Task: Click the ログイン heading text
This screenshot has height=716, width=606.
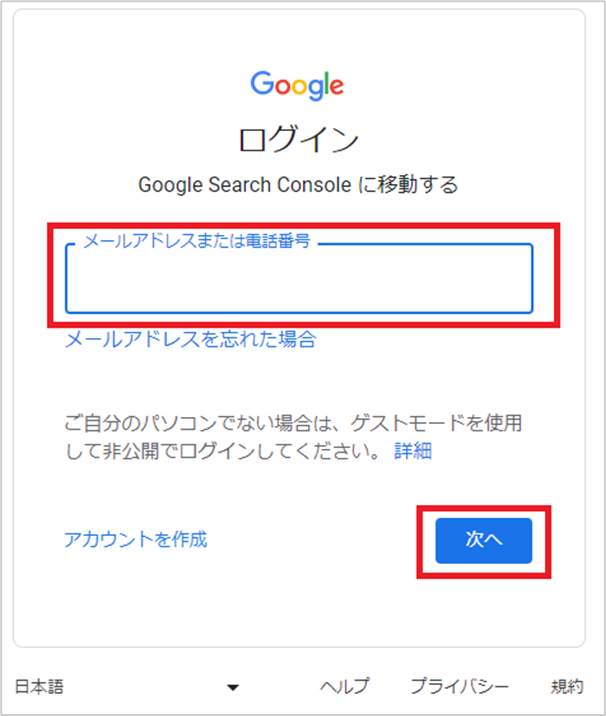Action: click(x=299, y=139)
